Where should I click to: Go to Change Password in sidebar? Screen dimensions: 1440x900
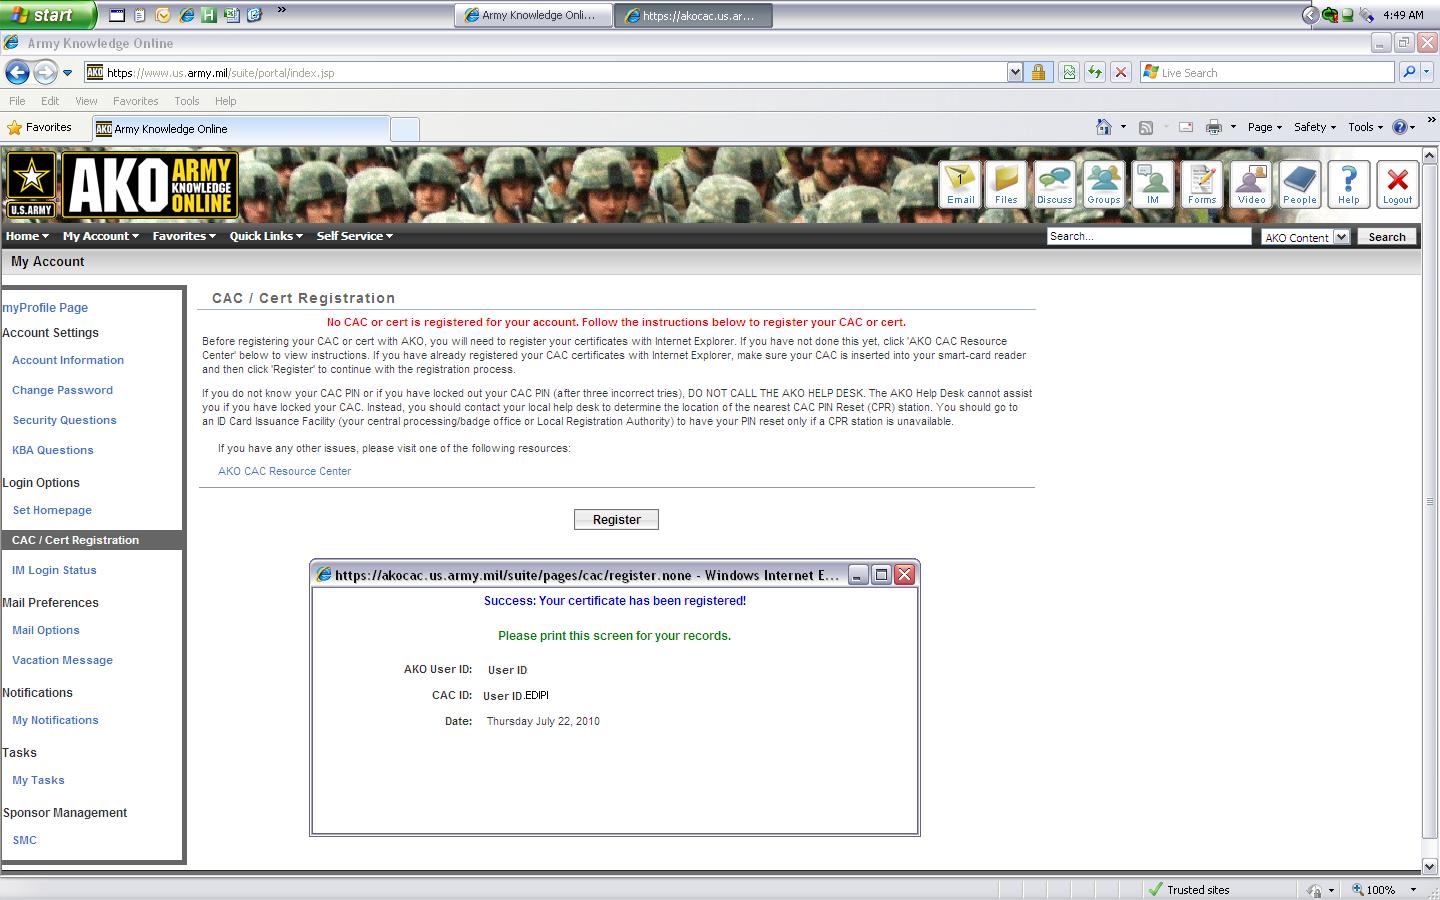pos(62,390)
